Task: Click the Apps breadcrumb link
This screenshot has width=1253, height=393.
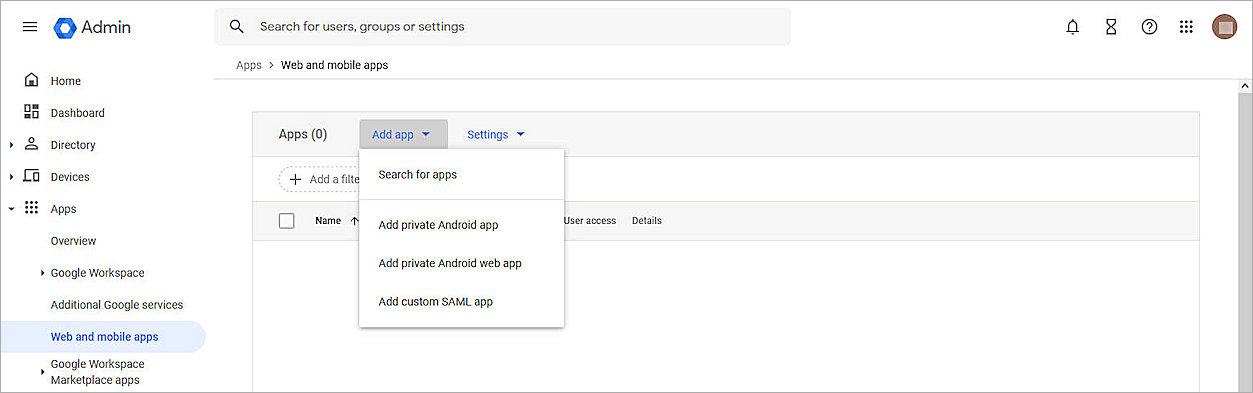Action: 249,65
